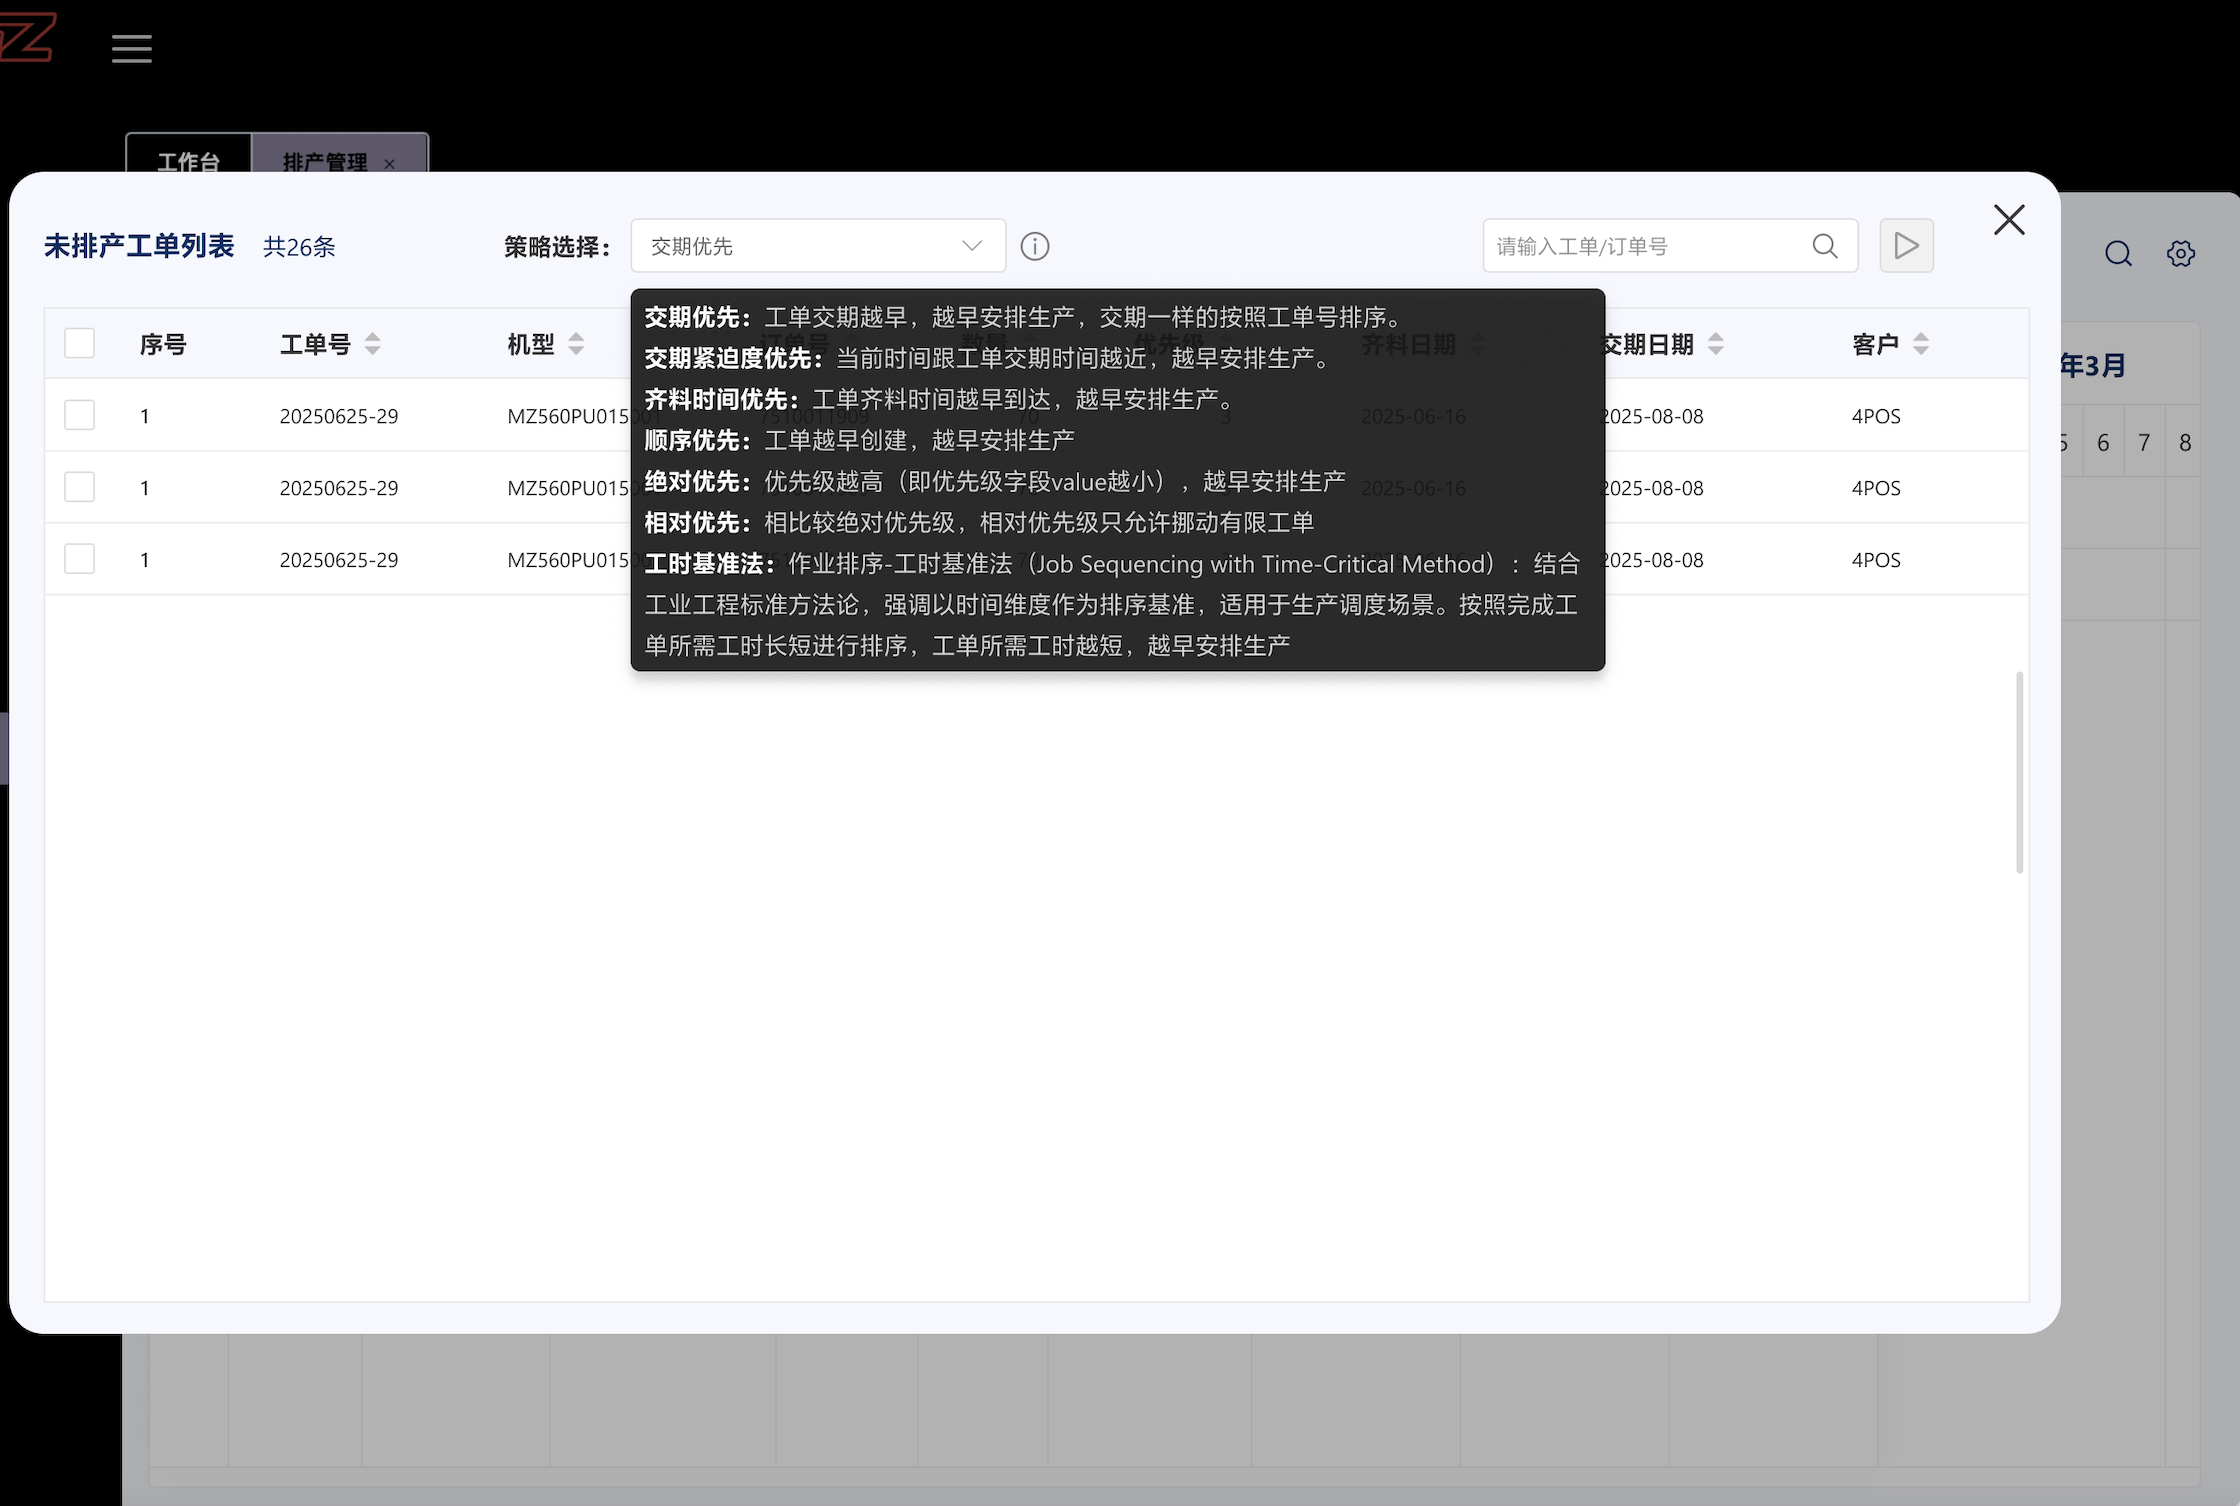The image size is (2240, 1506).
Task: Check the third row checkbox
Action: 80,559
